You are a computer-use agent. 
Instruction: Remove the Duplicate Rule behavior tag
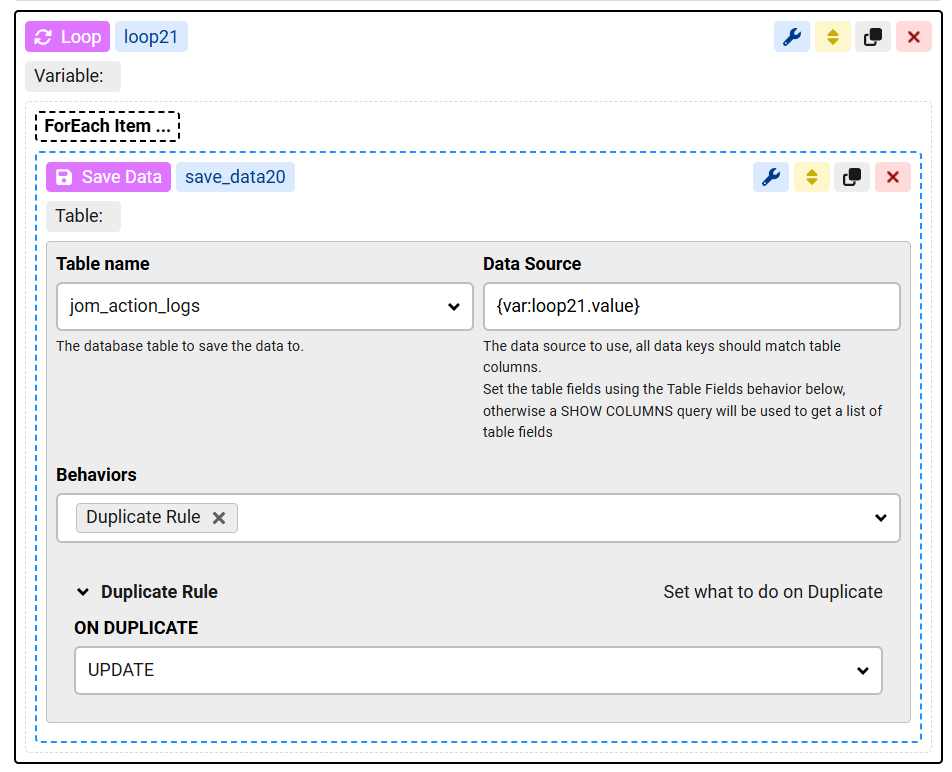click(219, 517)
